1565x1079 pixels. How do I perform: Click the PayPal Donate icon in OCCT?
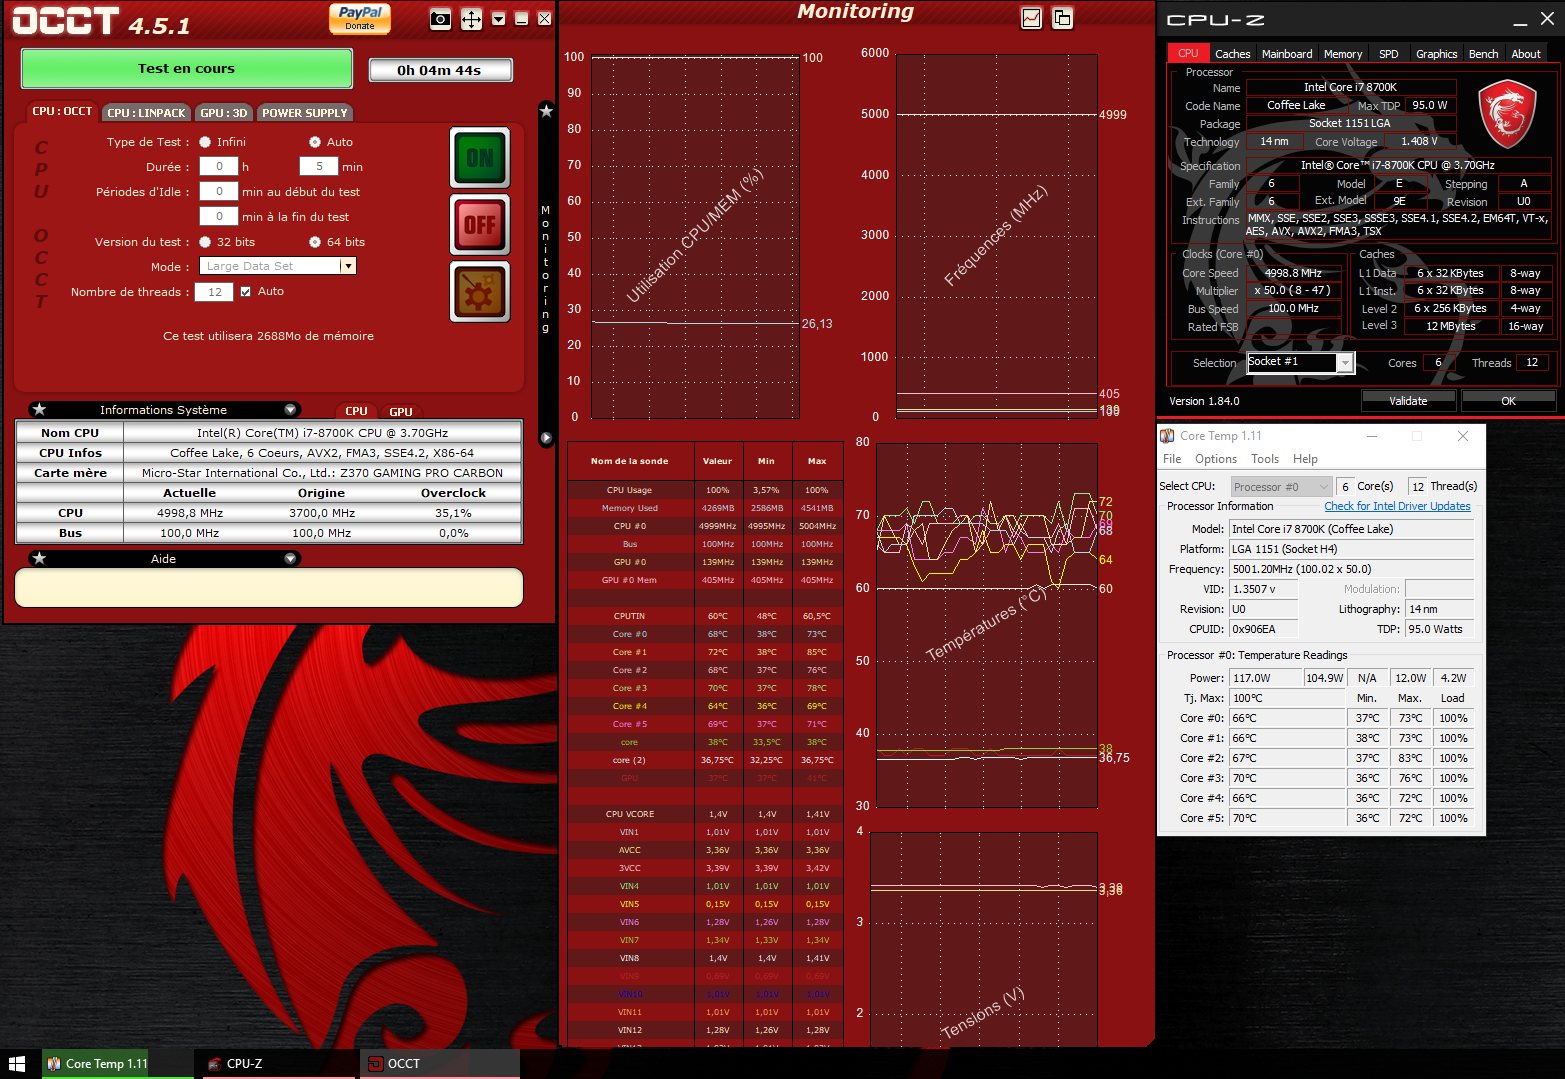coord(360,18)
